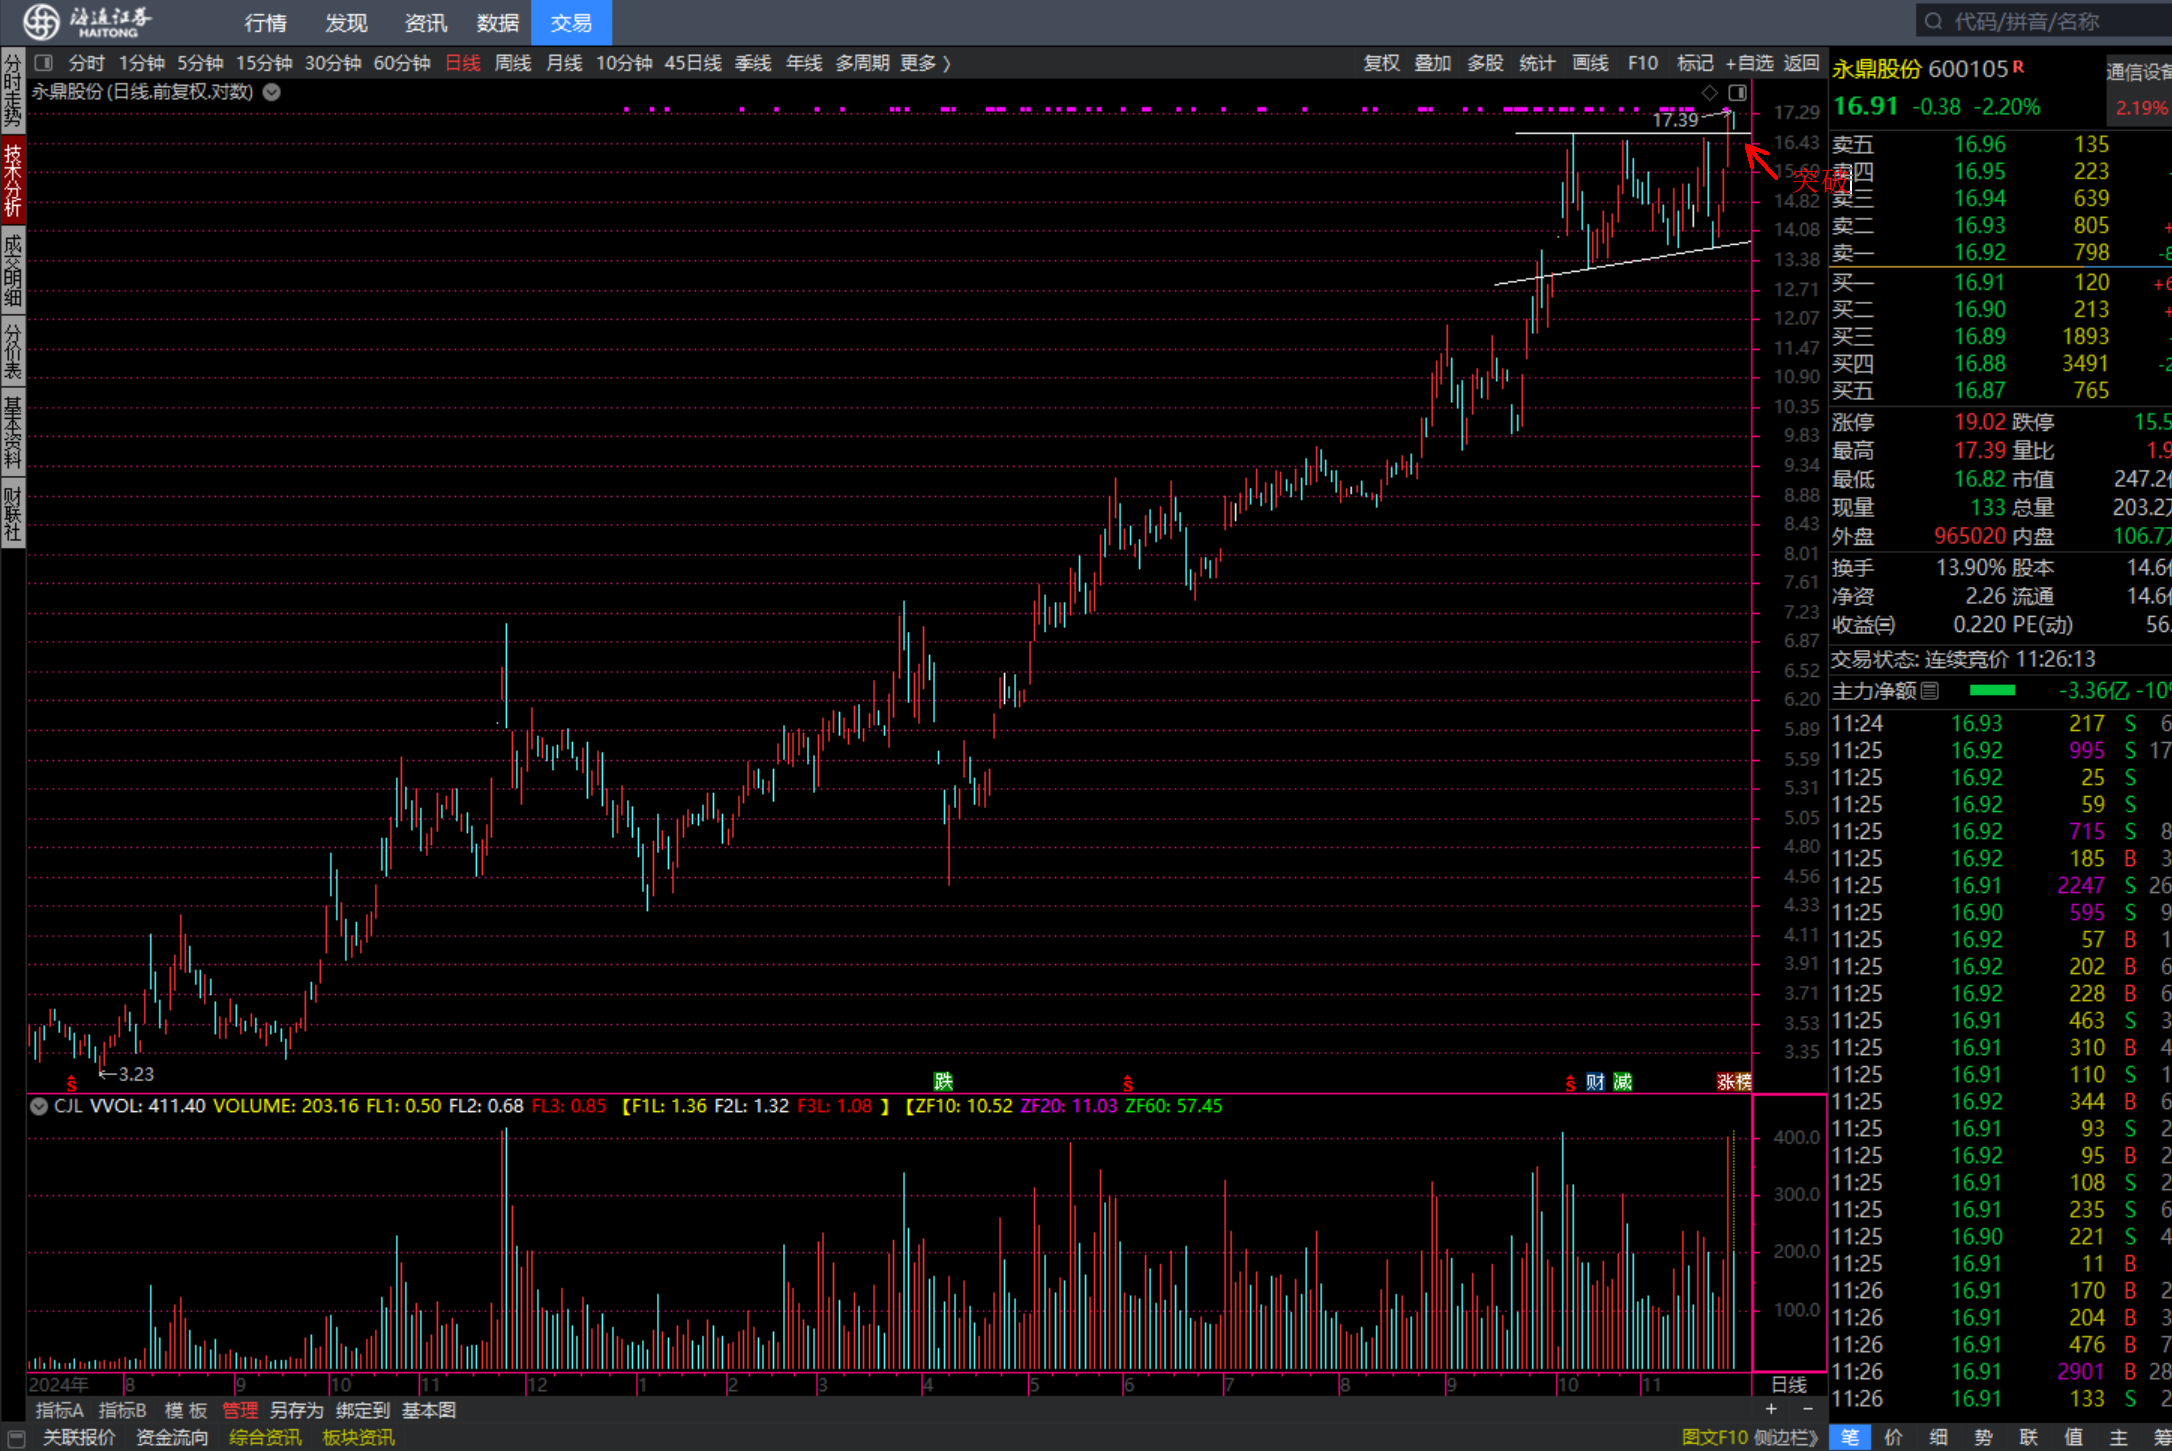Click the green 跌 marker on chart
The image size is (2172, 1451).
click(x=943, y=1082)
